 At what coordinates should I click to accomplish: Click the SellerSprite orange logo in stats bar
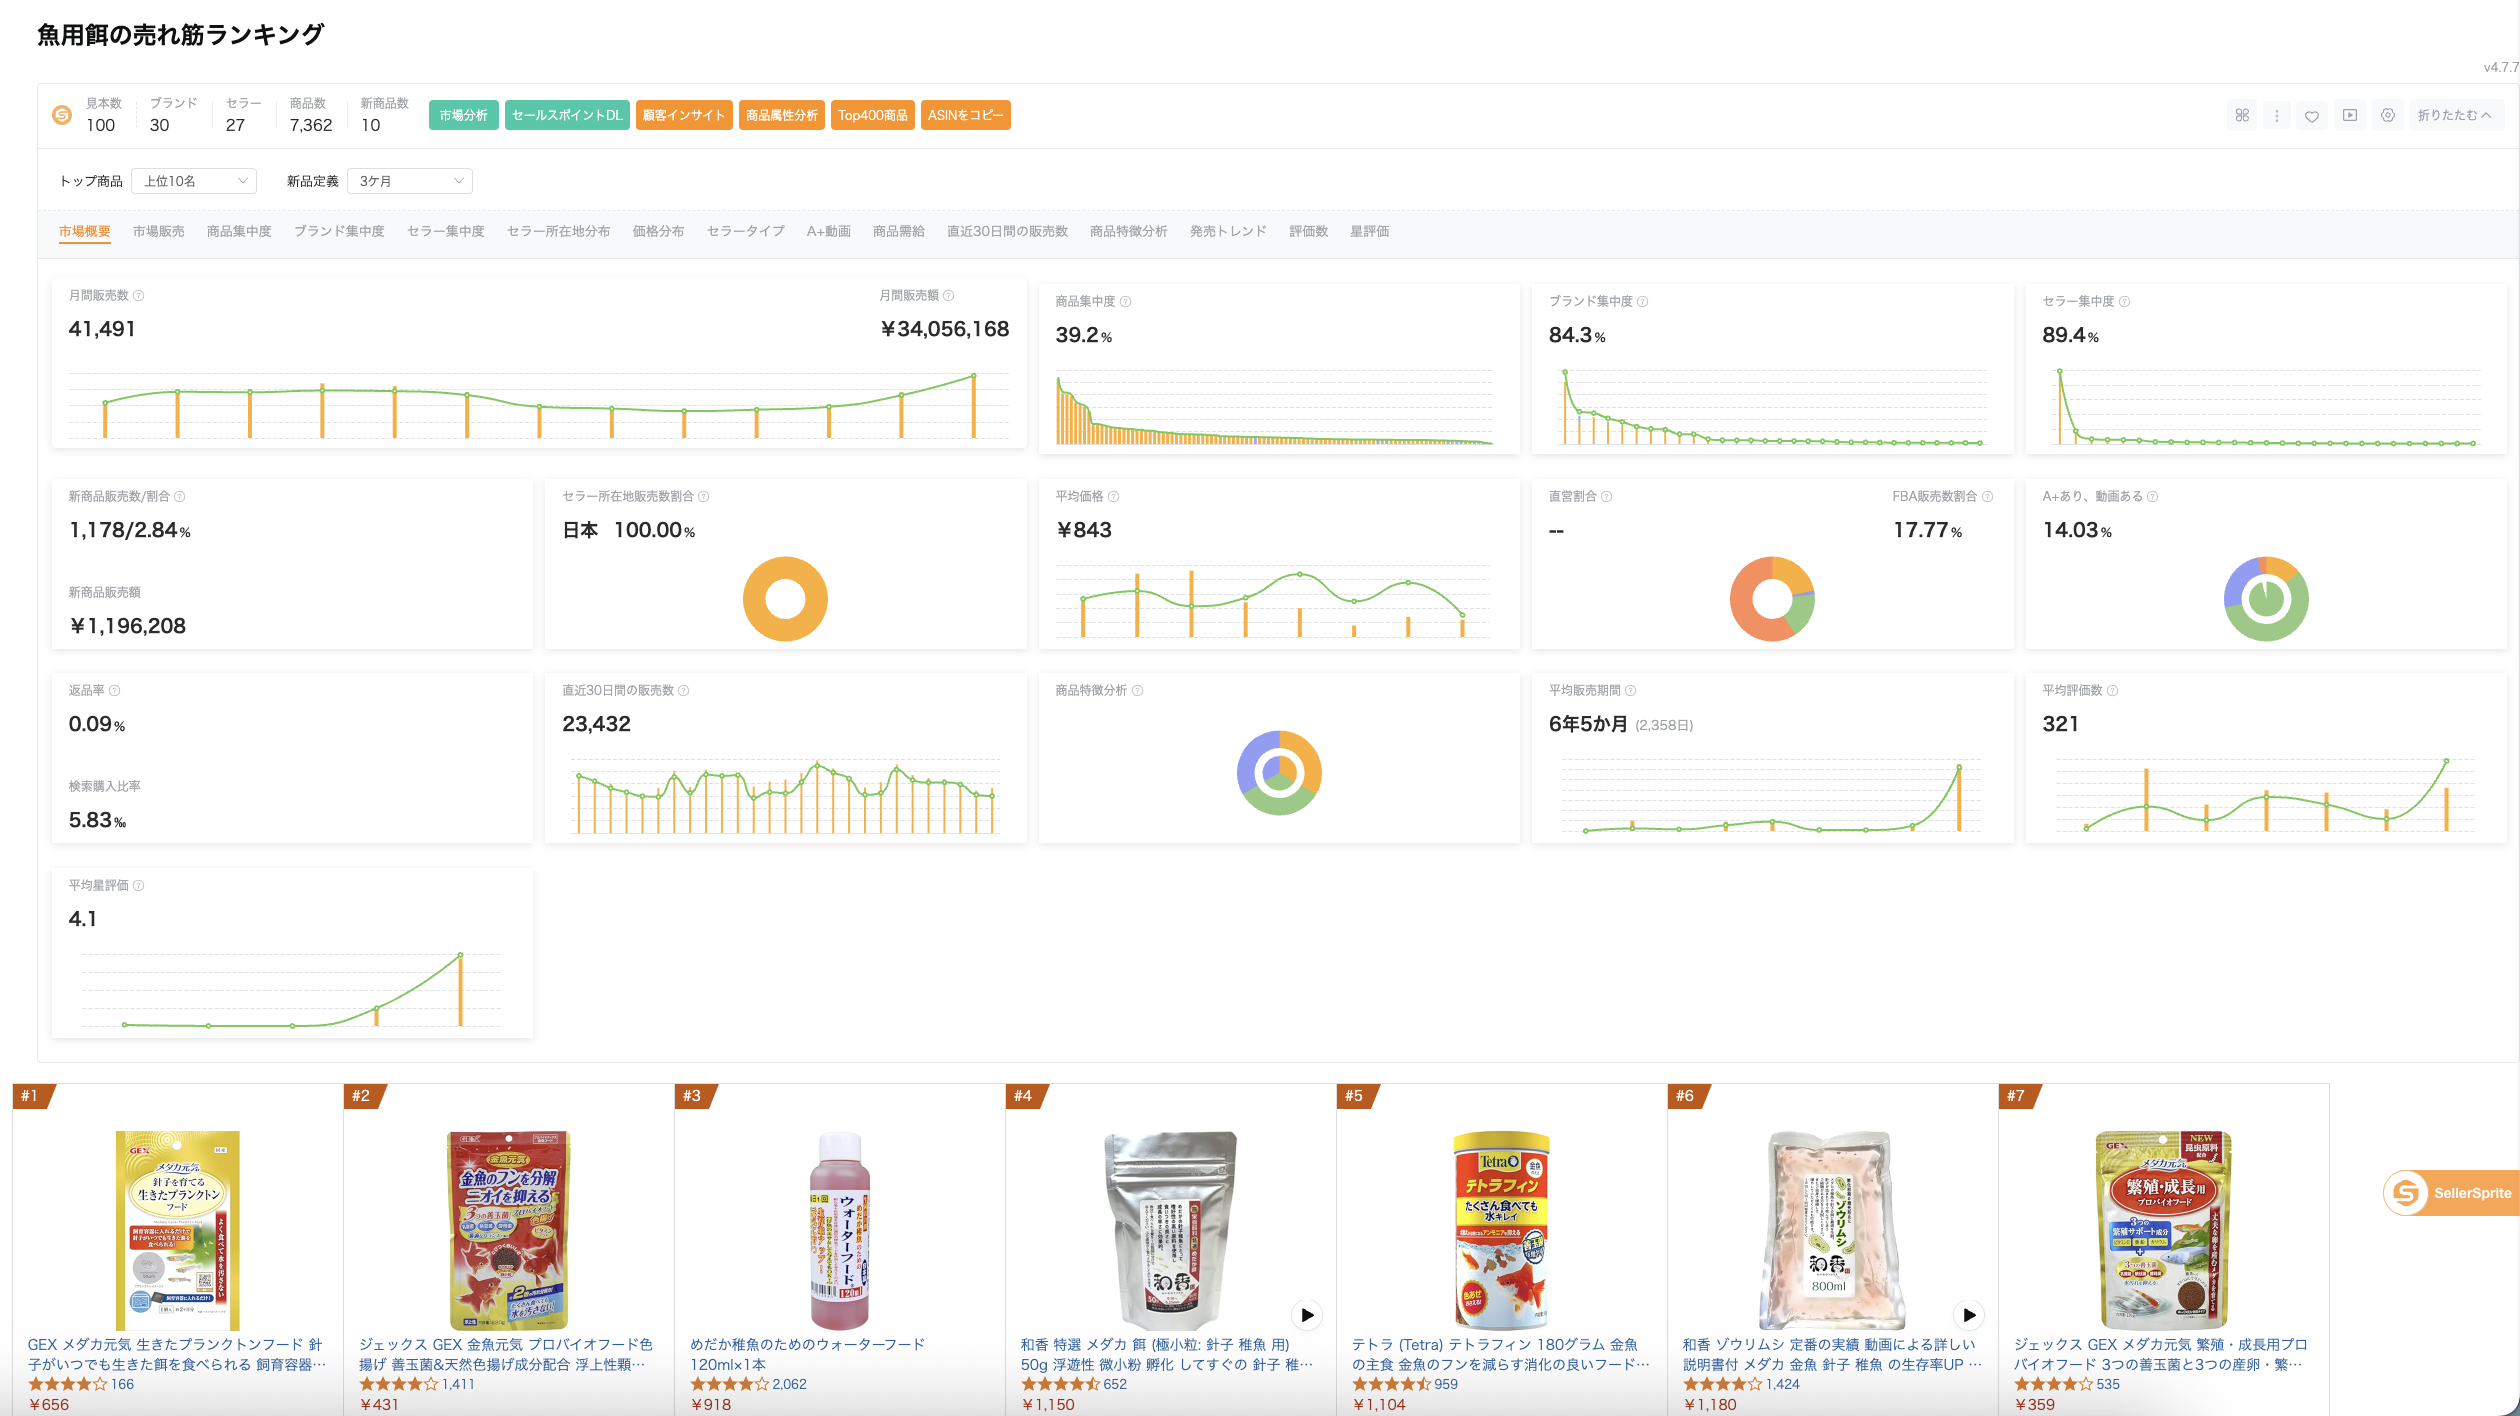[62, 115]
